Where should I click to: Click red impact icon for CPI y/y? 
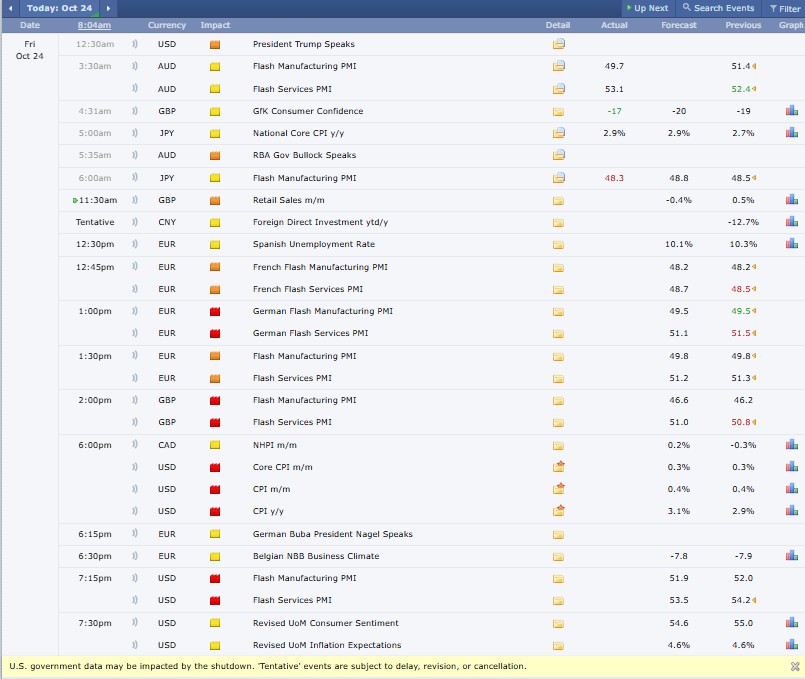coord(215,511)
